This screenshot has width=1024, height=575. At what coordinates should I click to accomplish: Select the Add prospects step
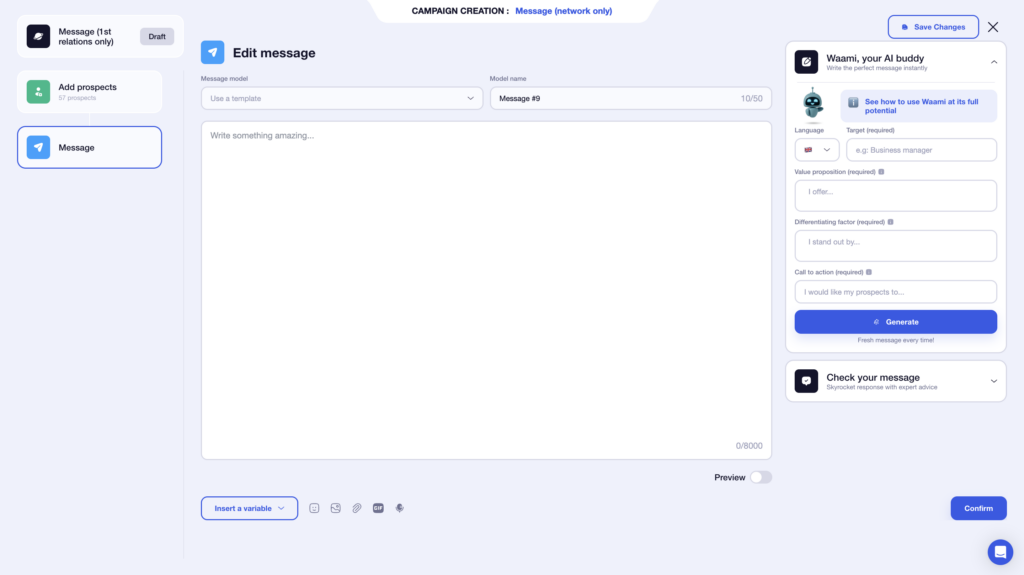click(x=89, y=92)
